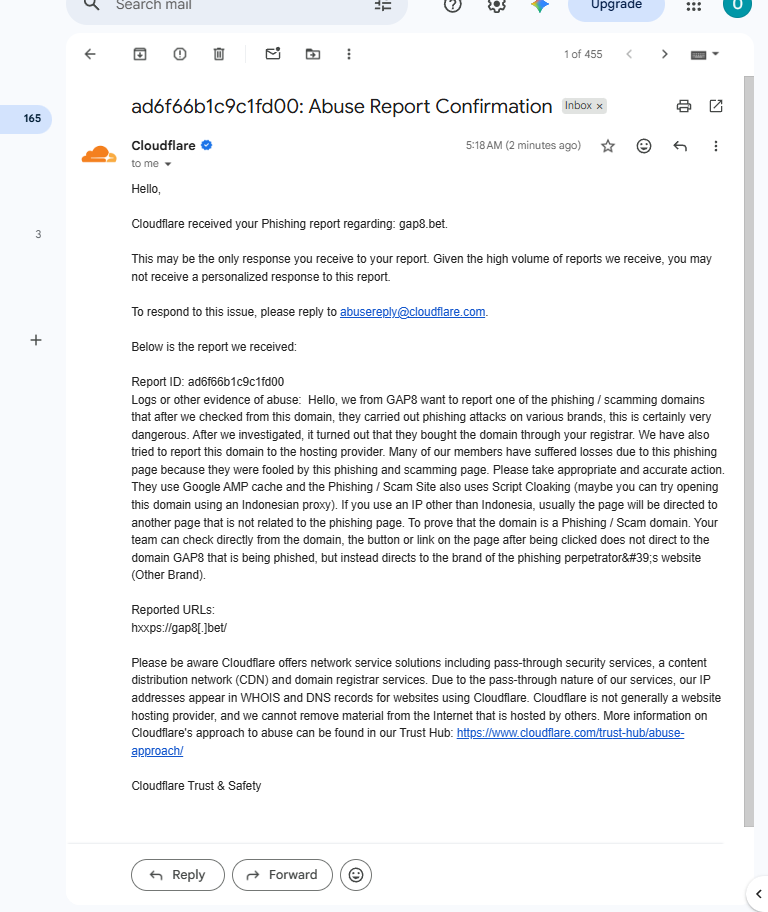
Task: Open Google account avatar
Action: pyautogui.click(x=737, y=5)
